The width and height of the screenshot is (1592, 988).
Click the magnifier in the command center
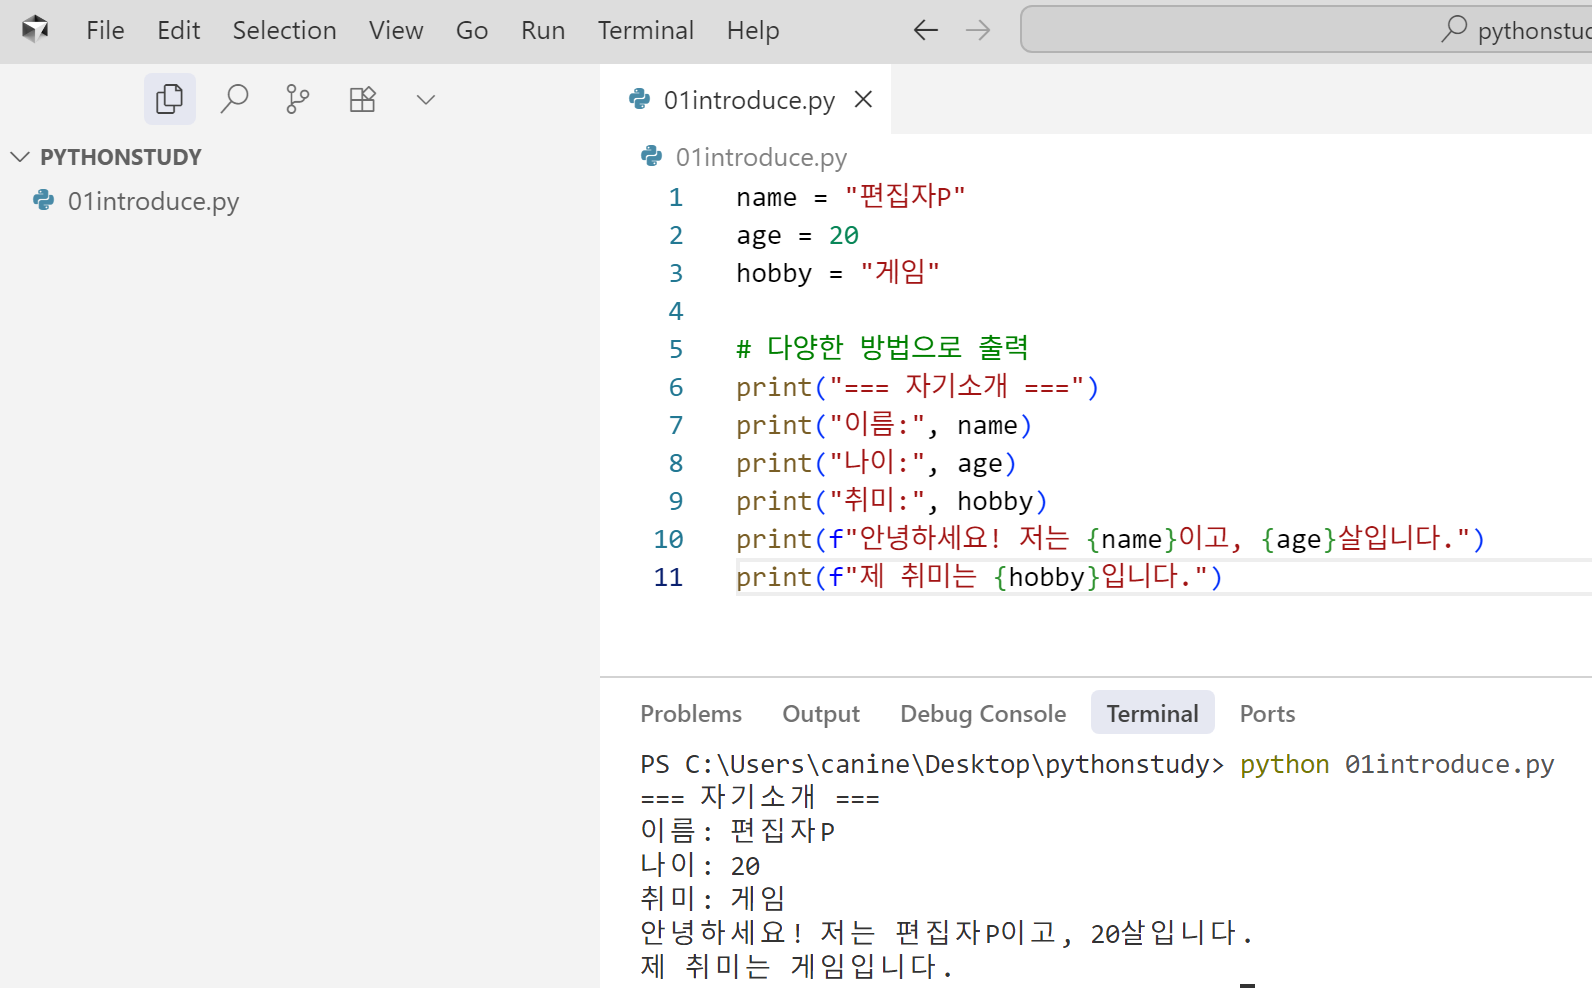pyautogui.click(x=1454, y=29)
